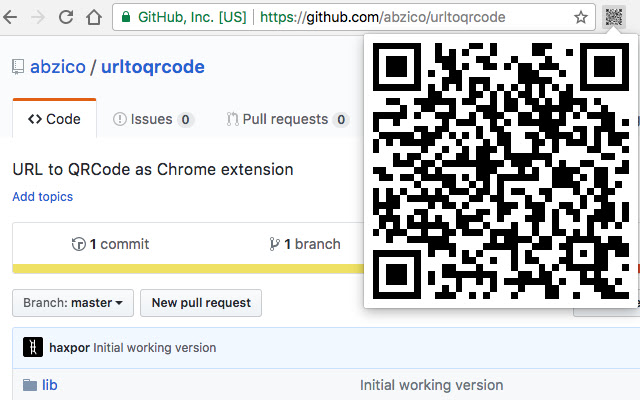
Task: Click the branch fork icon
Action: (274, 244)
